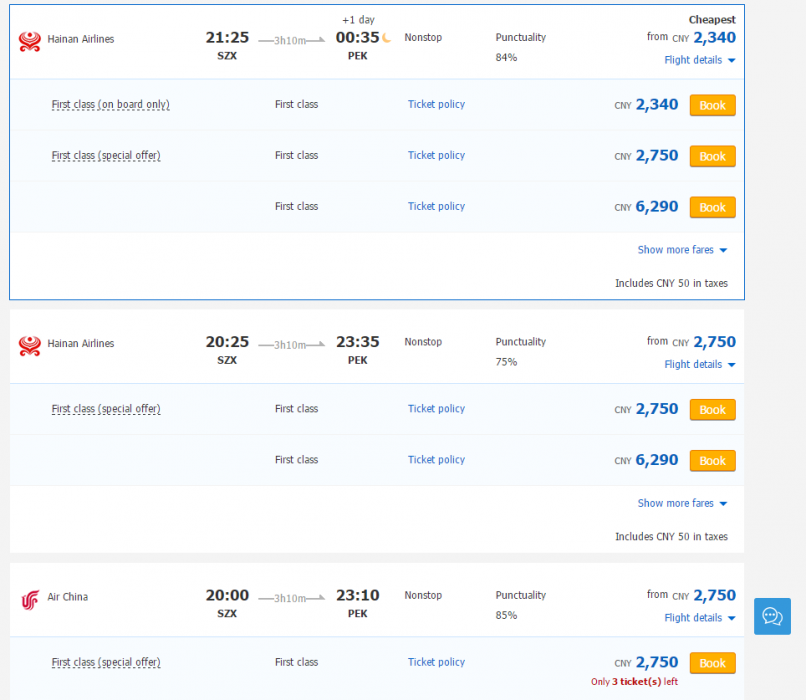Expand Flight details for the 21:25 flight
Viewport: 806px width, 700px height.
point(699,60)
